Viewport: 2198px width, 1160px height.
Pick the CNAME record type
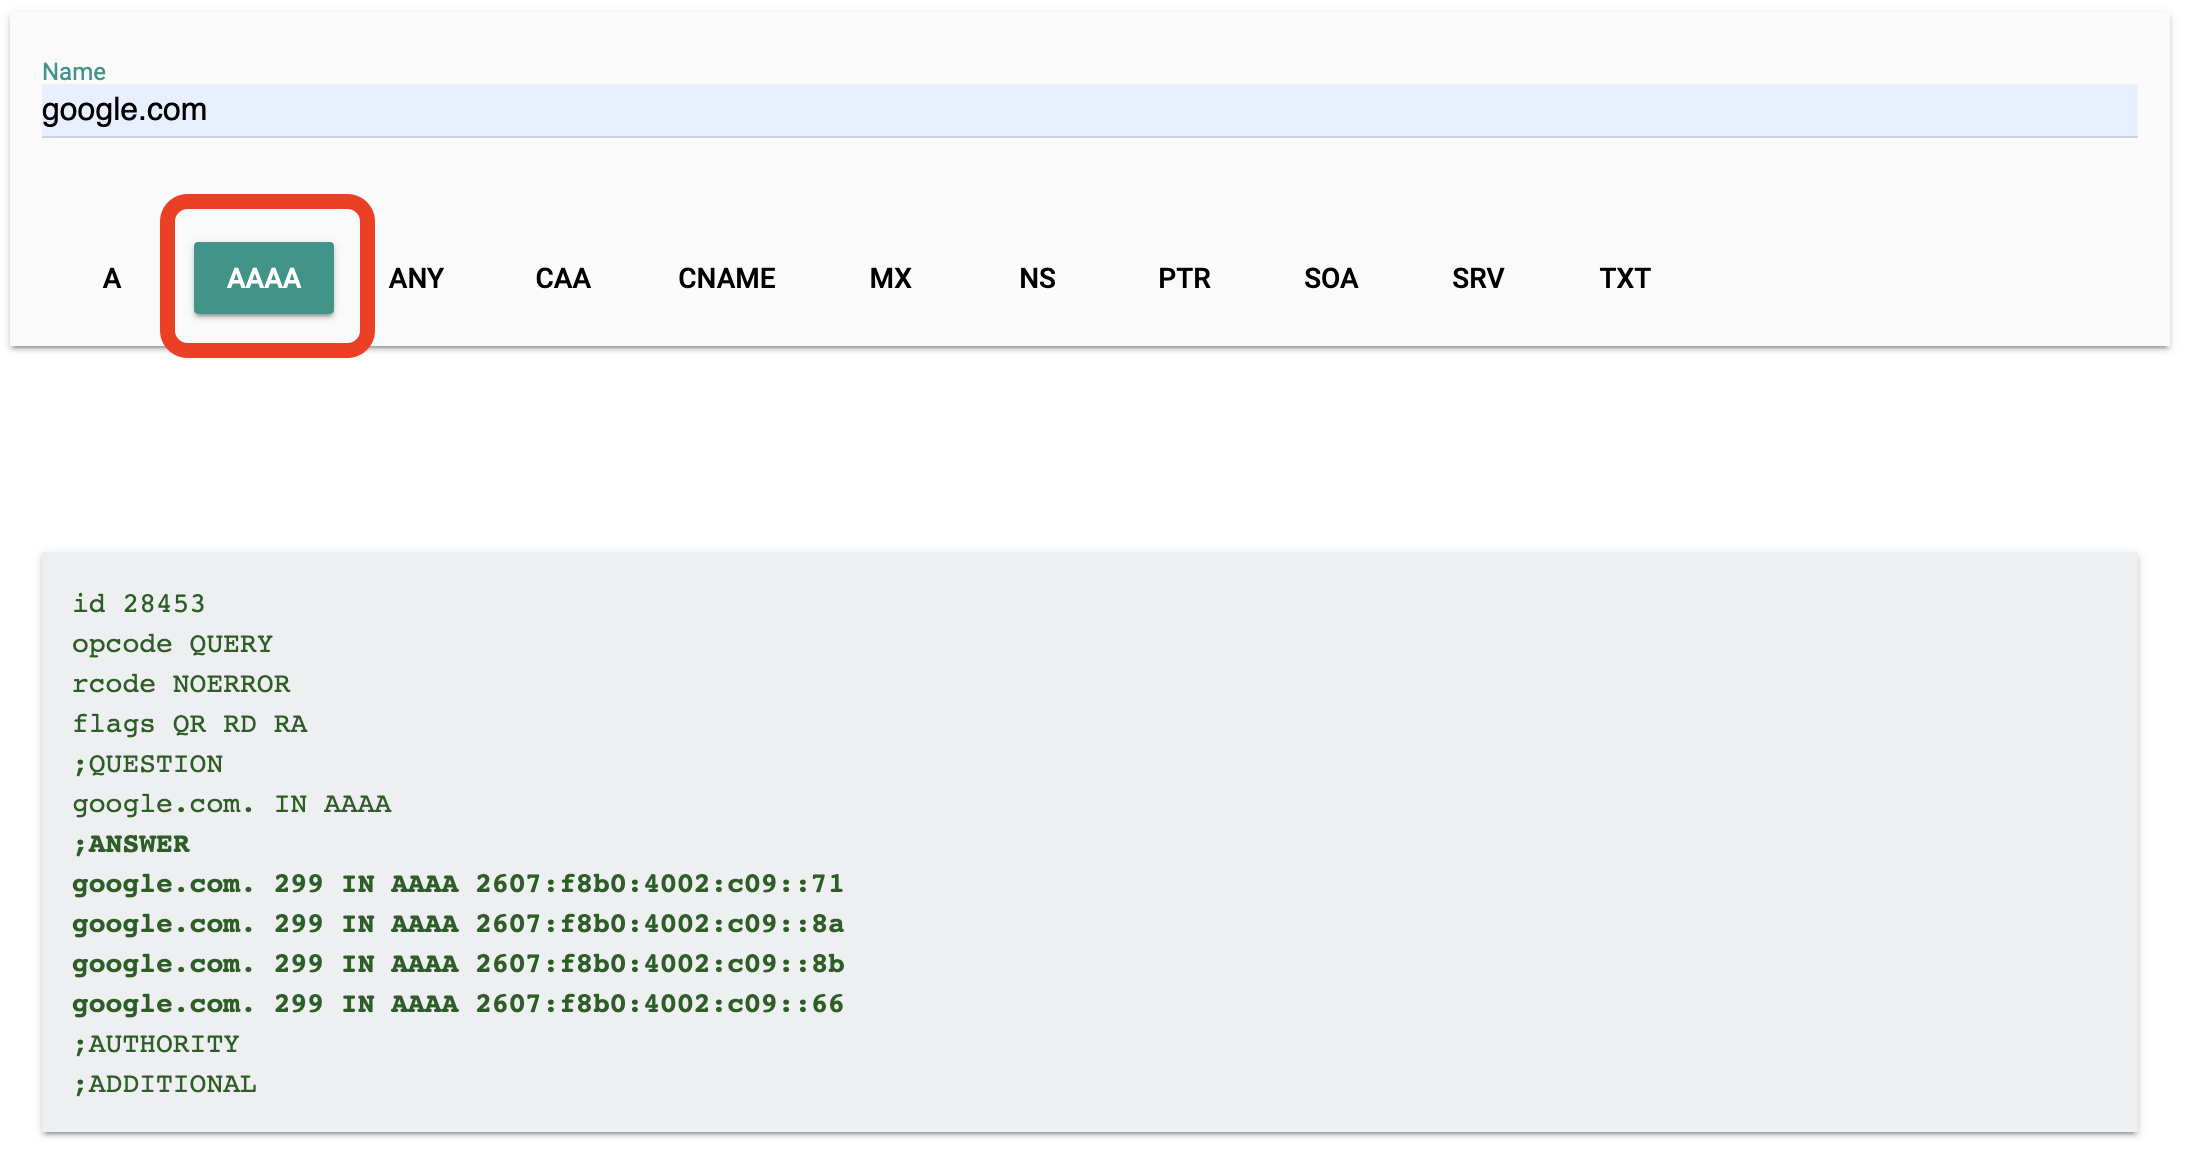coord(727,278)
